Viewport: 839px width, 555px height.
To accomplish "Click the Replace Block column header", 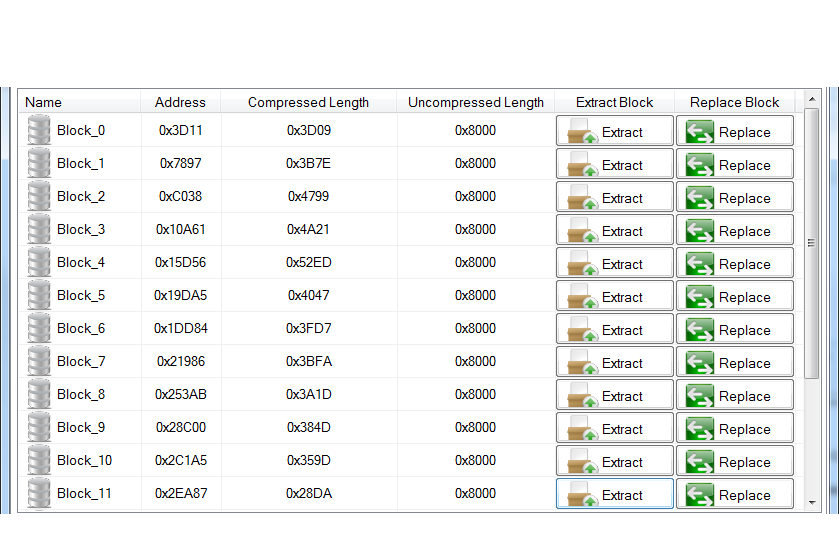I will click(x=734, y=102).
